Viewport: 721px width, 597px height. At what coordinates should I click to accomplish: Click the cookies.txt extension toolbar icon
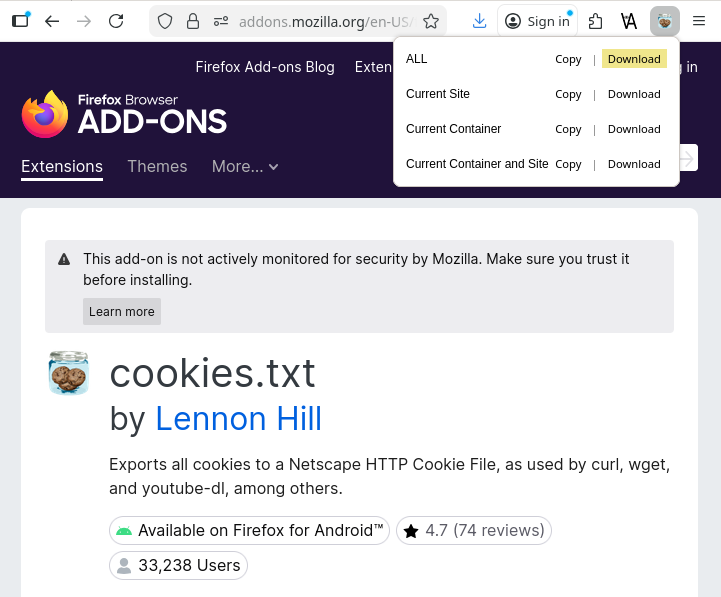pyautogui.click(x=664, y=21)
